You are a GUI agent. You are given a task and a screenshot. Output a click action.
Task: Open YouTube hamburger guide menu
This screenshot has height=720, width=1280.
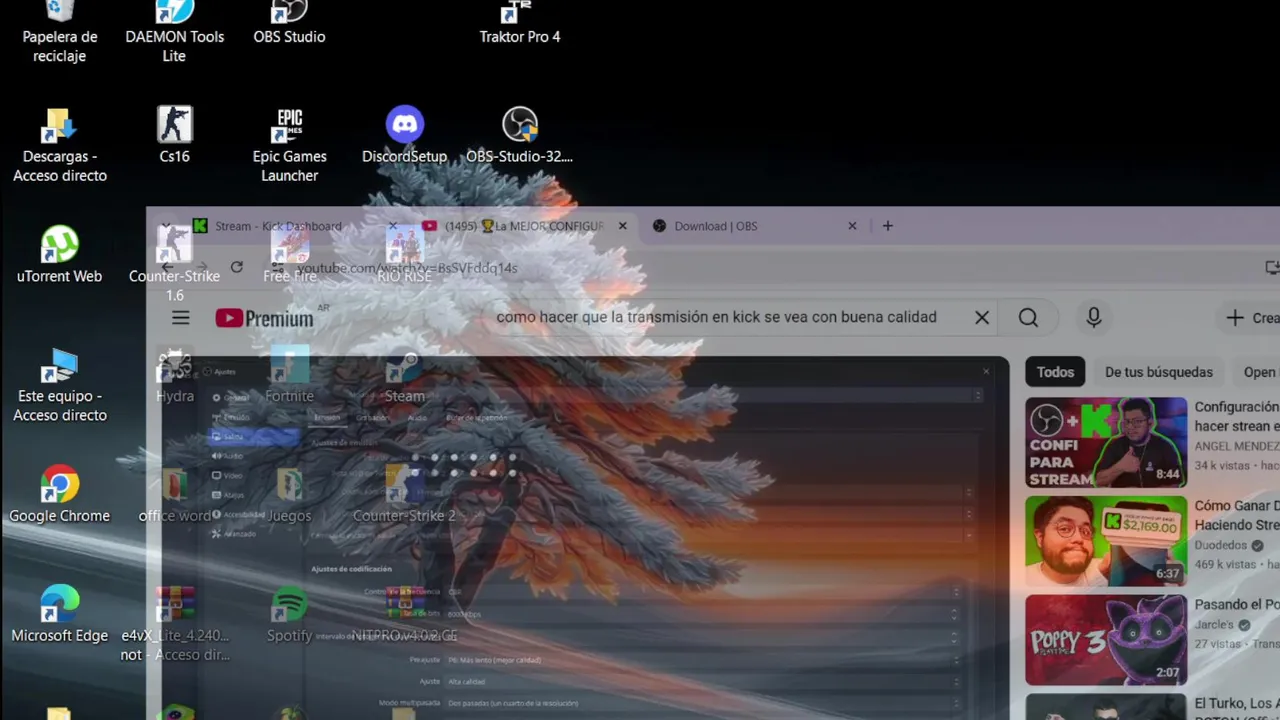(x=180, y=318)
